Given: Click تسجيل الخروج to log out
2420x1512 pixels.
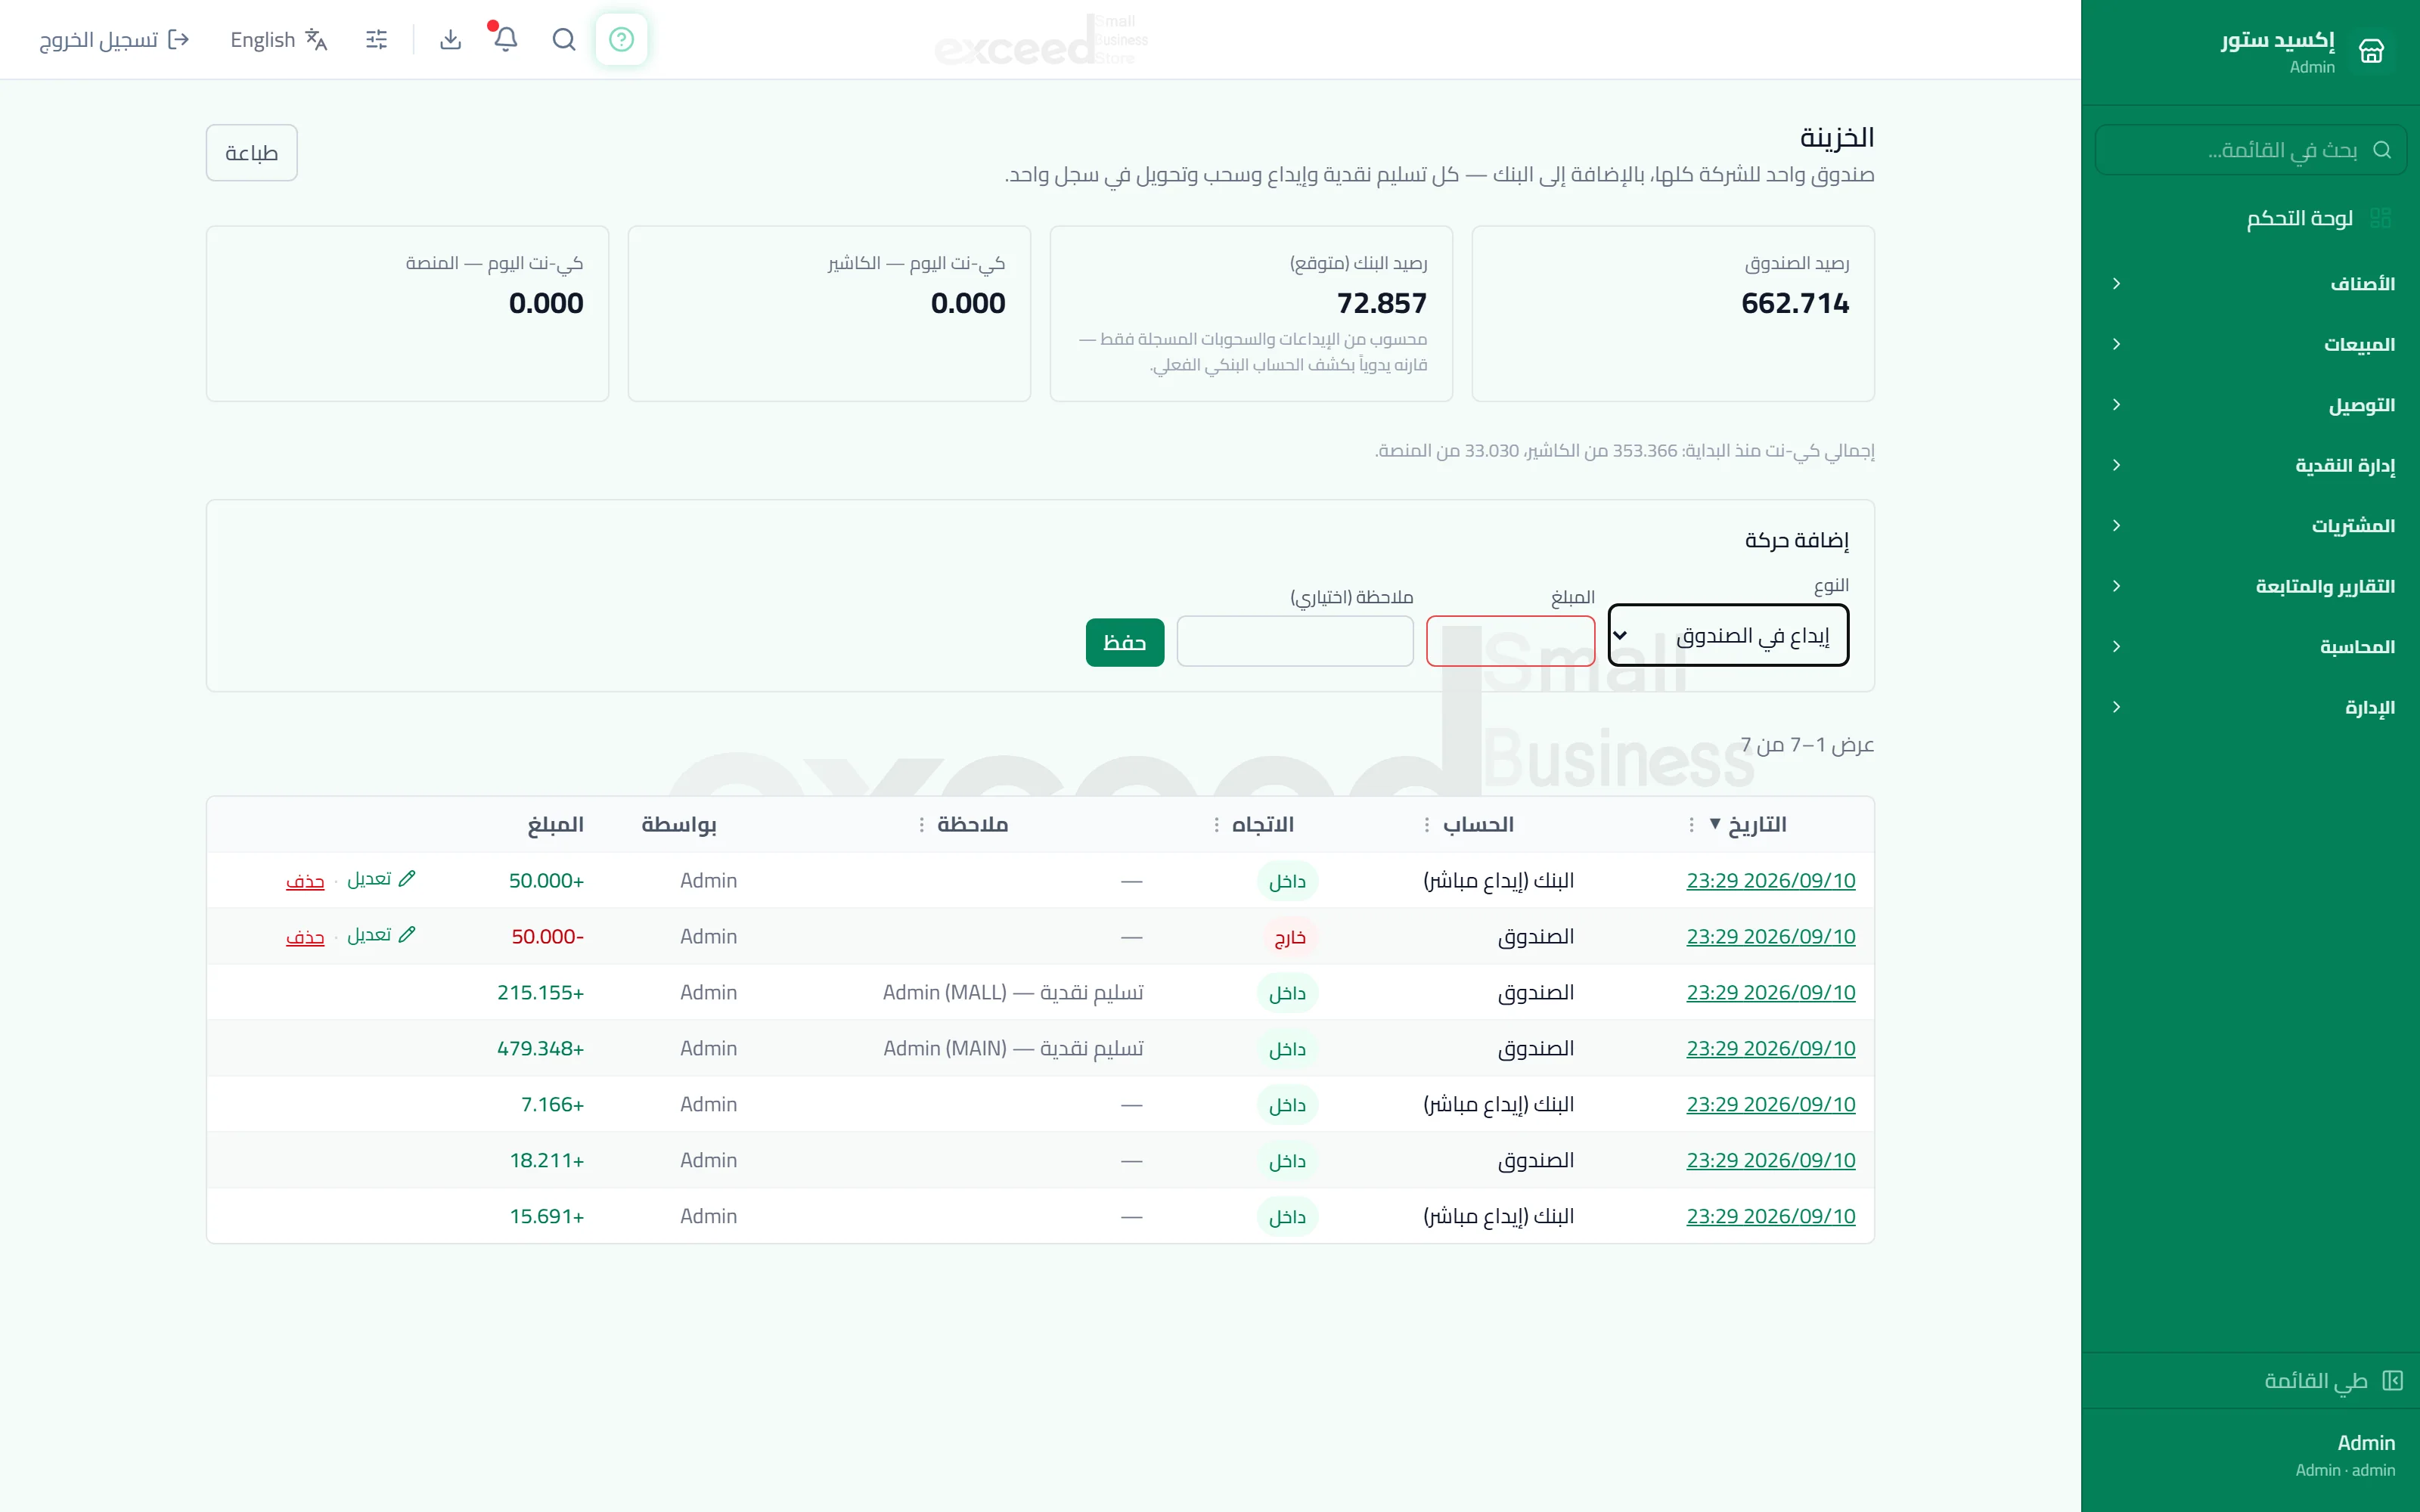Looking at the screenshot, I should tap(114, 39).
